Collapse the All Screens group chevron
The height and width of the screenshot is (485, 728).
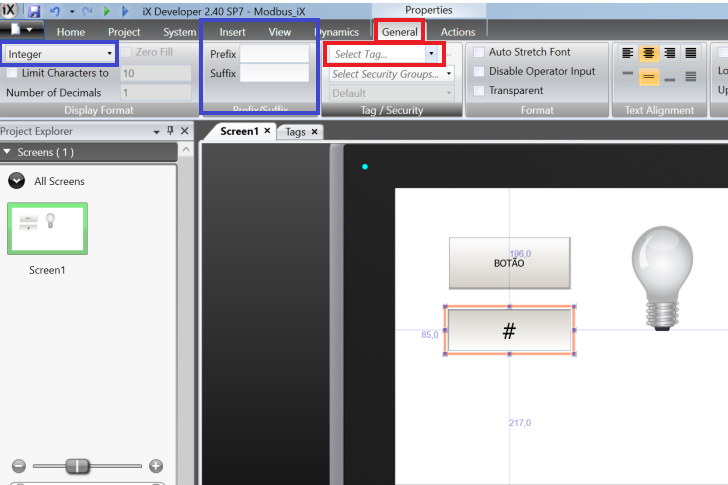(17, 181)
